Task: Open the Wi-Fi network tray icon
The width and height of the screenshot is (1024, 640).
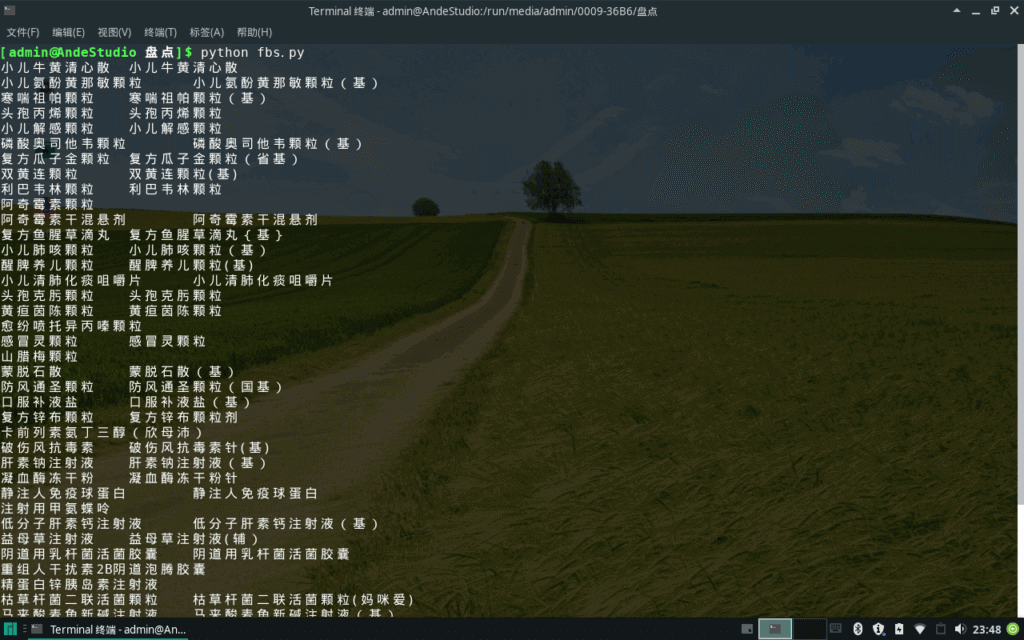Action: [x=920, y=629]
